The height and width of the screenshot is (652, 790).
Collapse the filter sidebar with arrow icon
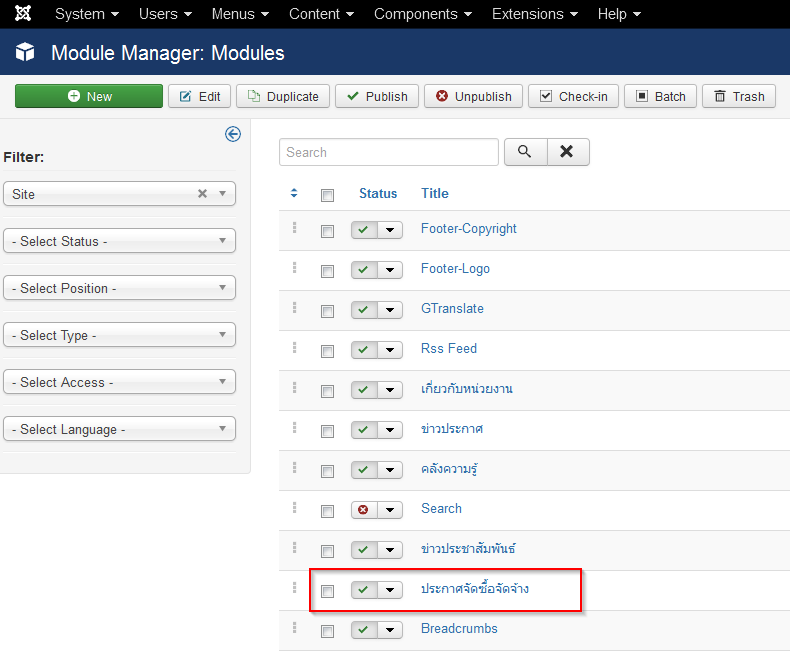click(x=233, y=134)
